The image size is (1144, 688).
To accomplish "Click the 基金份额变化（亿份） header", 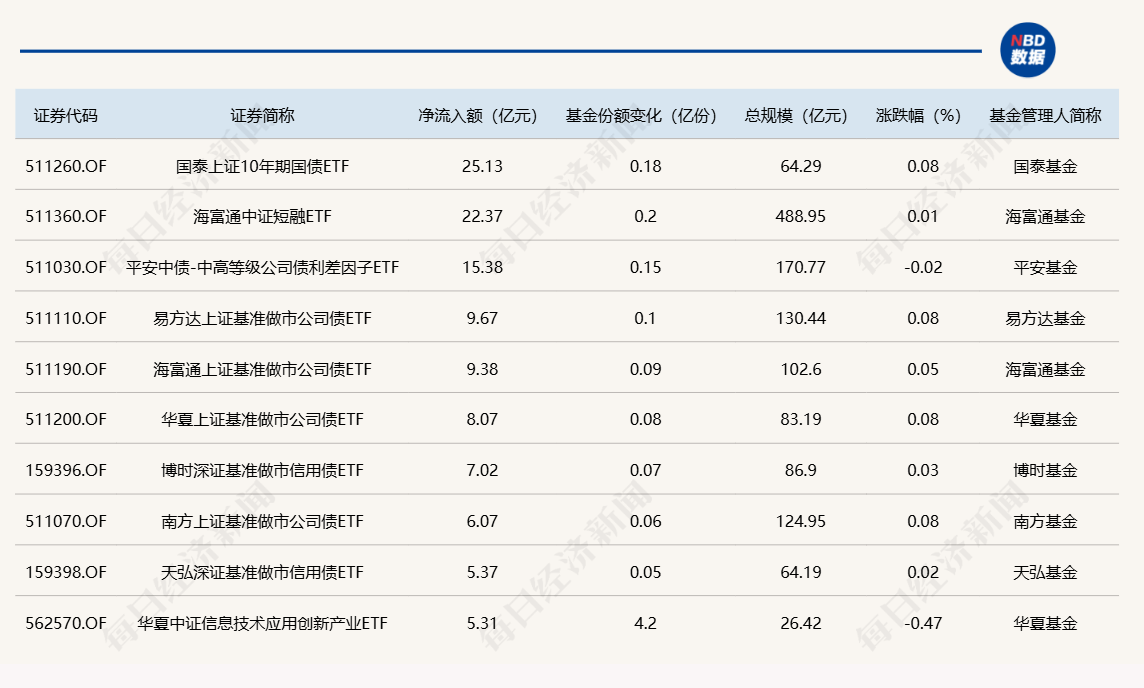I will coord(641,115).
